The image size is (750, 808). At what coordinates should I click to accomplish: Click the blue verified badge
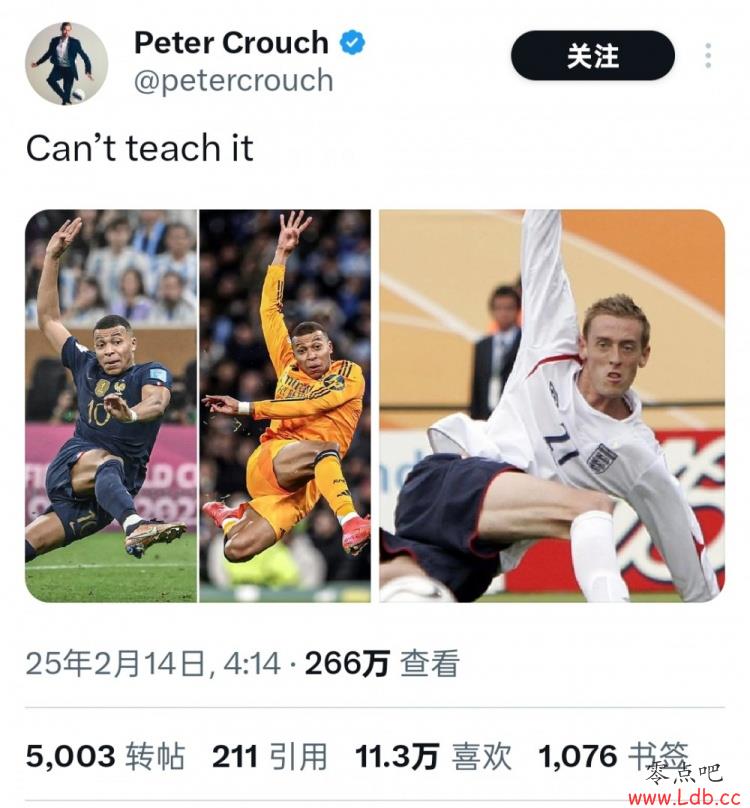click(352, 42)
